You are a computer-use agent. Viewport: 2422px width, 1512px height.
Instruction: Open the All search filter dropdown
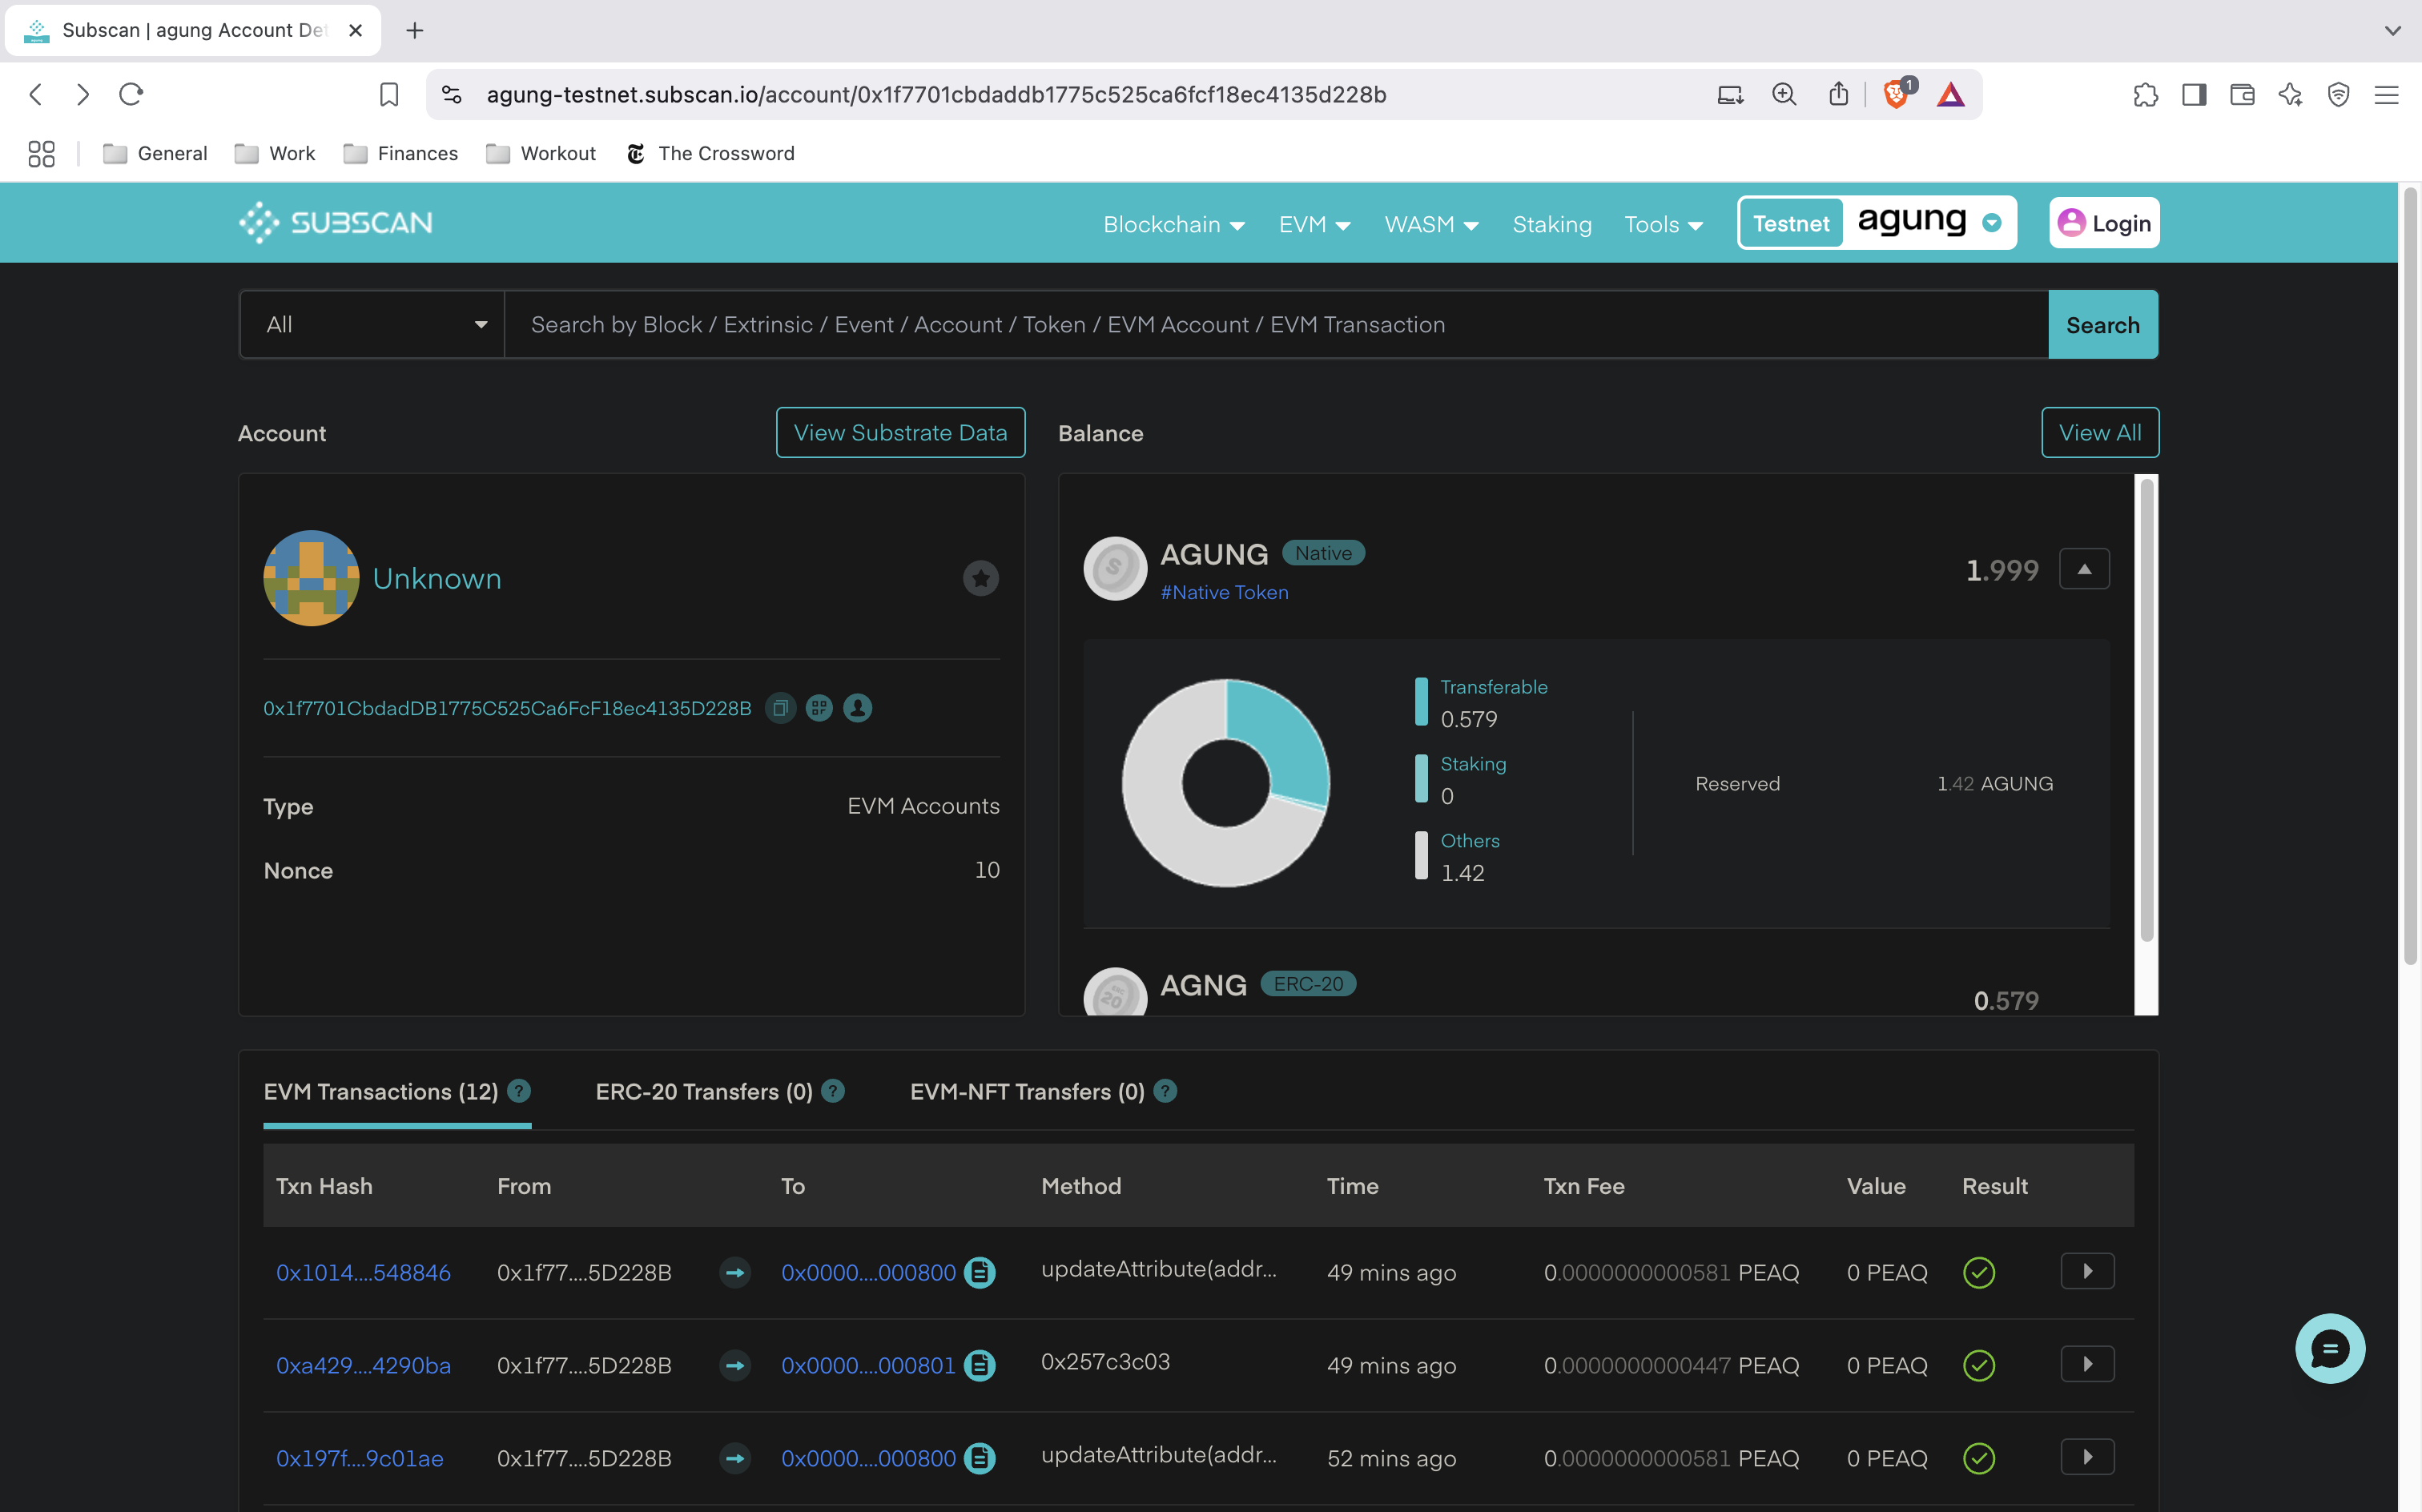372,324
